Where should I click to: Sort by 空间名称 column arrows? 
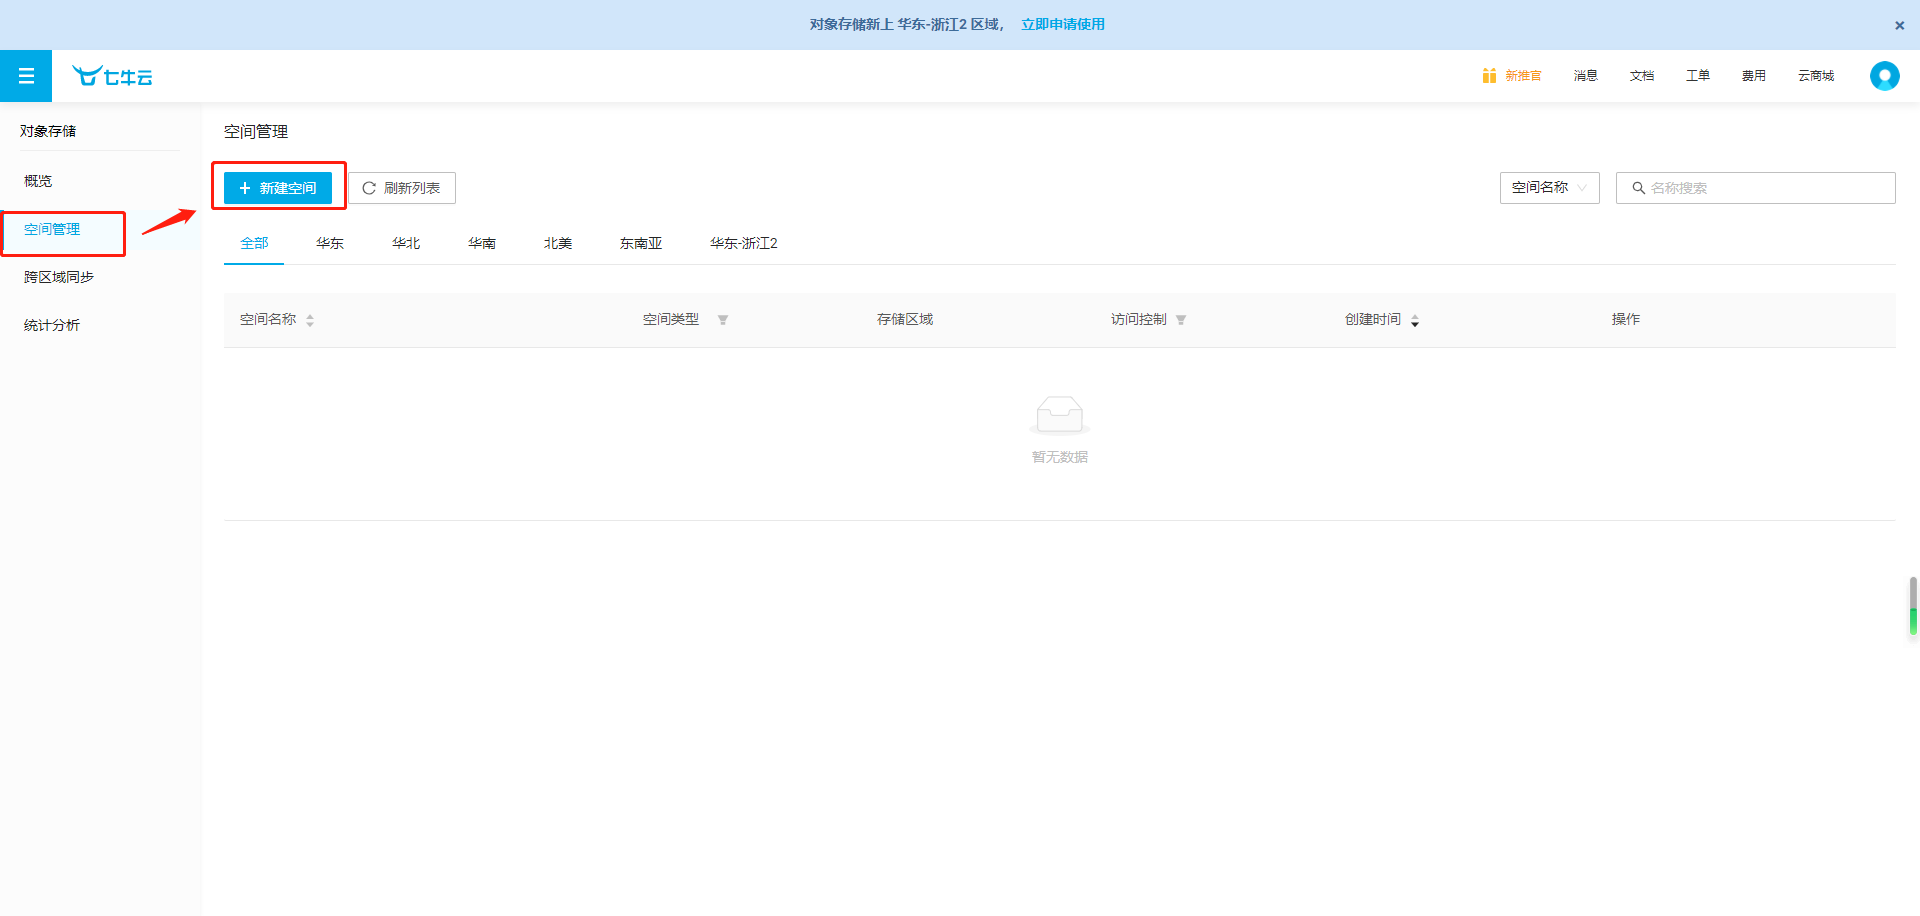310,320
